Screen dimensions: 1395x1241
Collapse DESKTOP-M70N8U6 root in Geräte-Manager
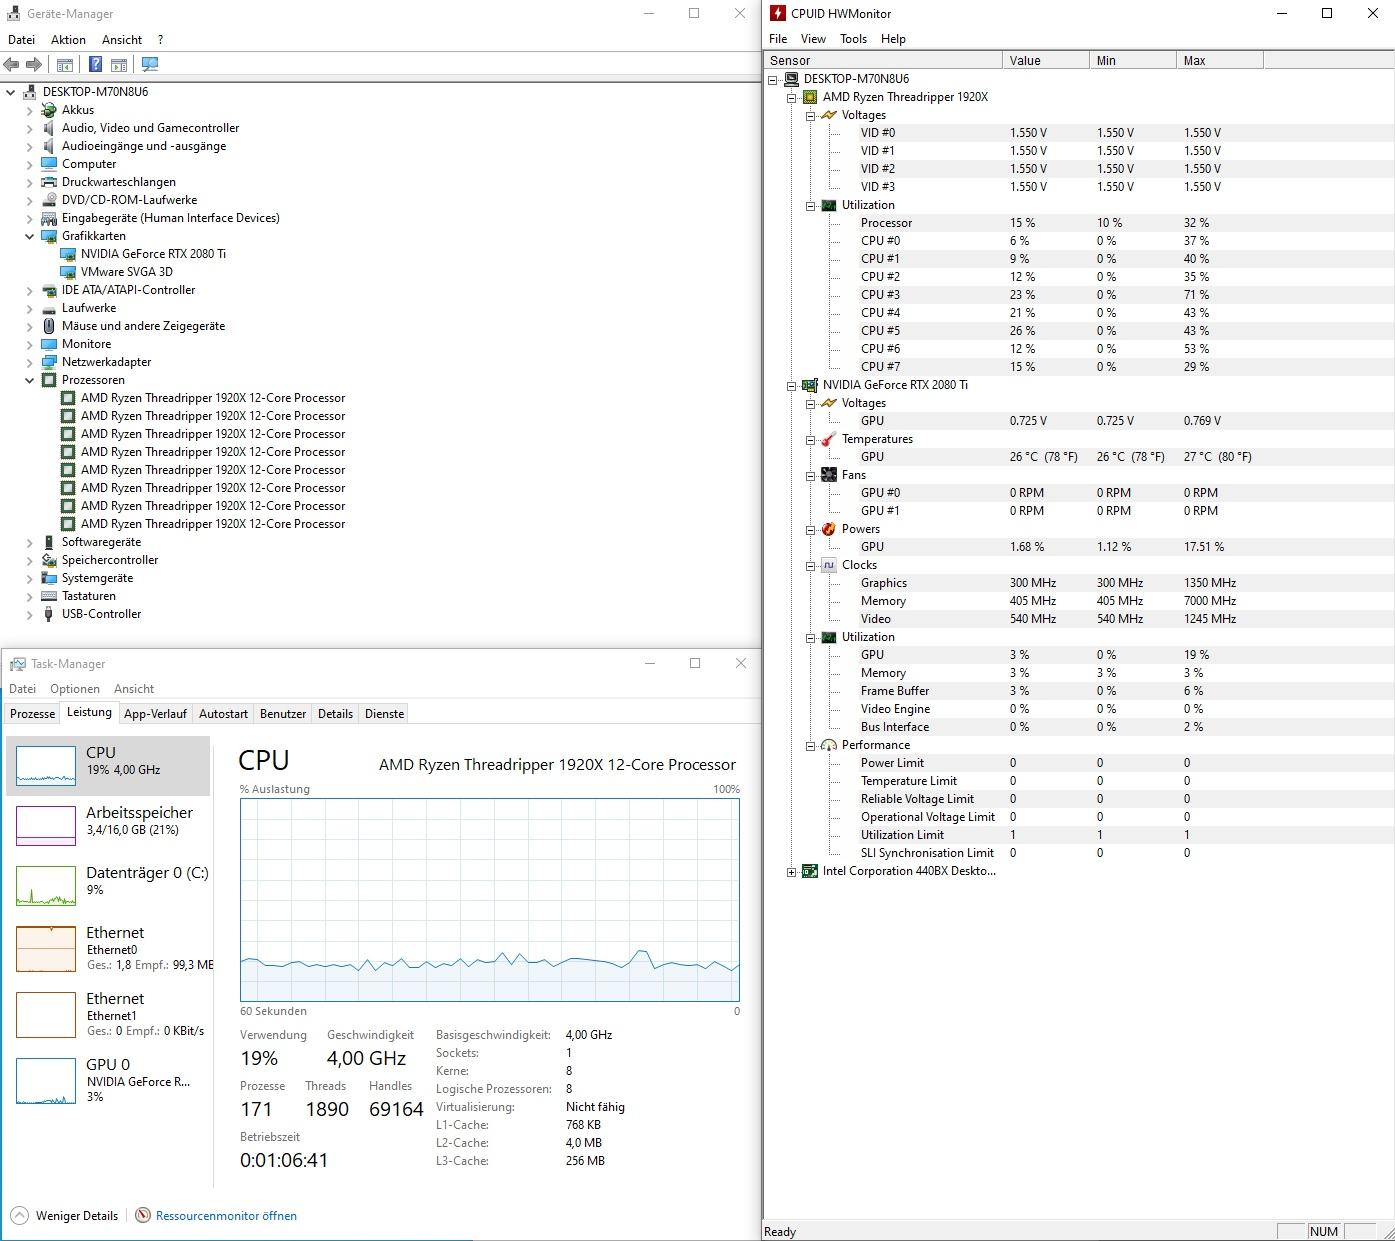pyautogui.click(x=11, y=92)
